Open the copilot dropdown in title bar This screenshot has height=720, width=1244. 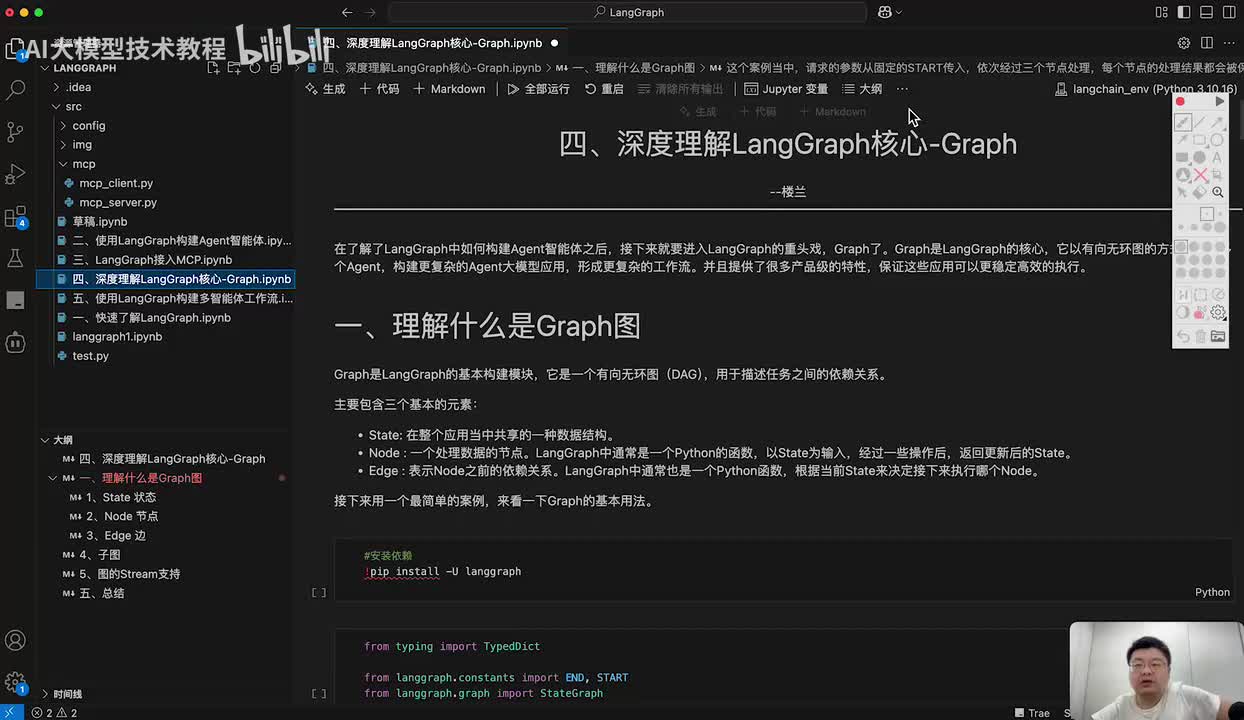click(x=889, y=12)
